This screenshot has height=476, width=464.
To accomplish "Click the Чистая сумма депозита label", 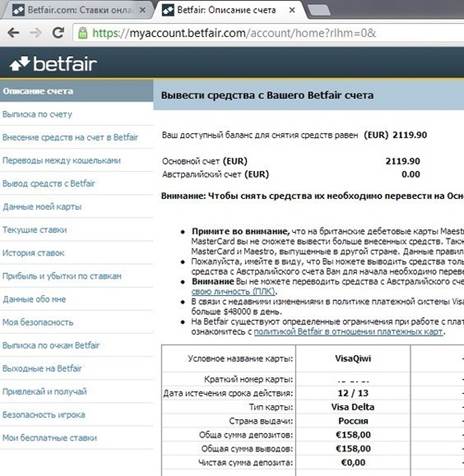I will [x=246, y=463].
